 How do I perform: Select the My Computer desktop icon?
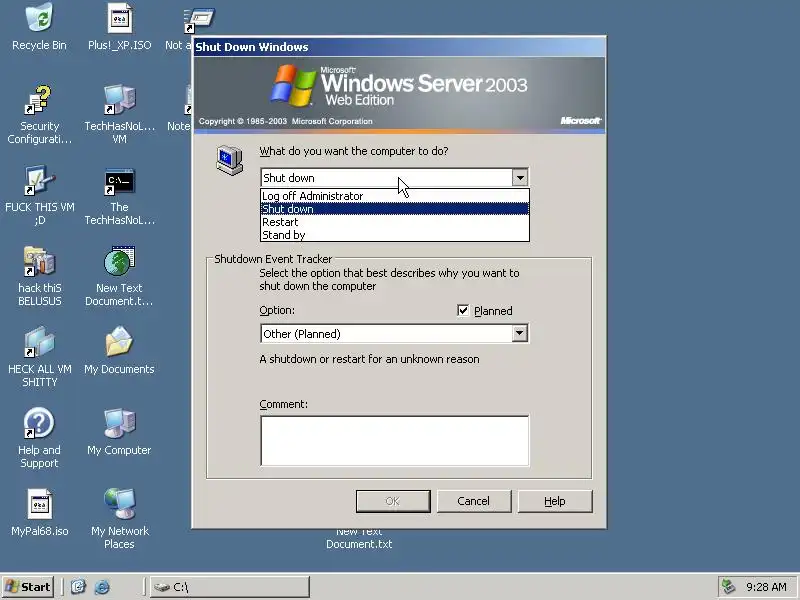click(x=119, y=423)
